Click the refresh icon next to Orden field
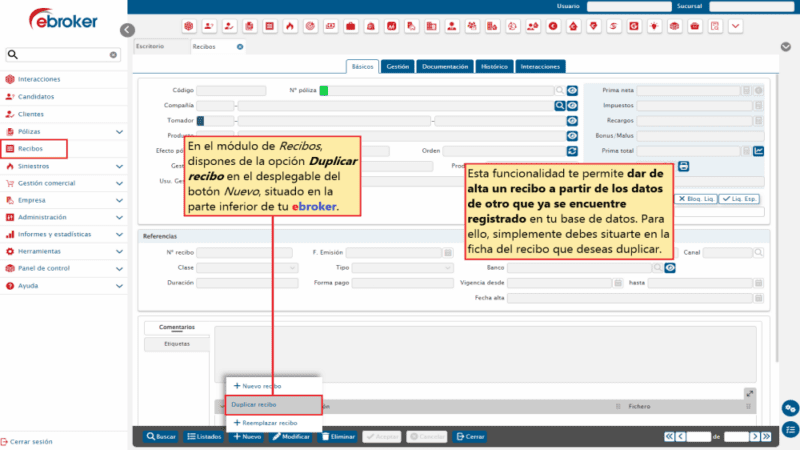This screenshot has height=450, width=800. (572, 151)
